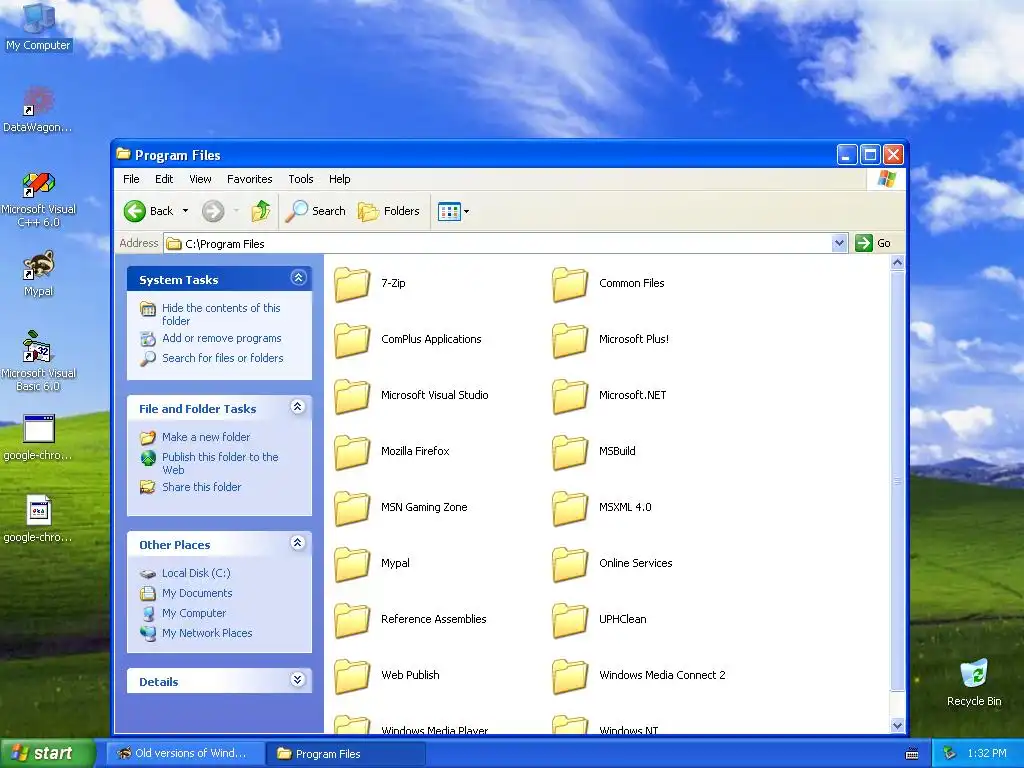Viewport: 1024px width, 768px height.
Task: Click the Go button
Action: (x=873, y=243)
